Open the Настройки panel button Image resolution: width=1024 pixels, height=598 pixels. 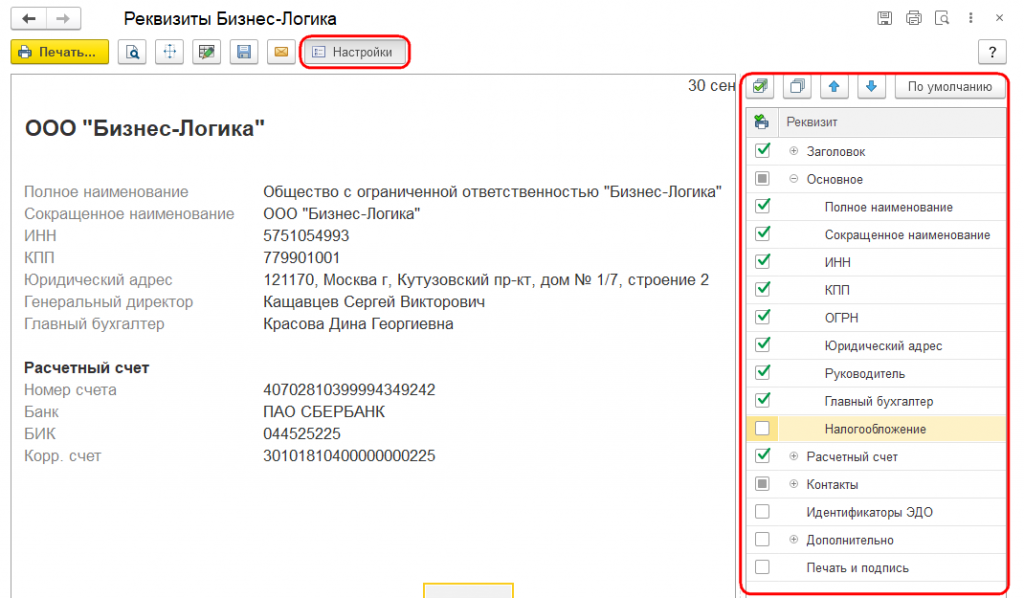pyautogui.click(x=353, y=52)
